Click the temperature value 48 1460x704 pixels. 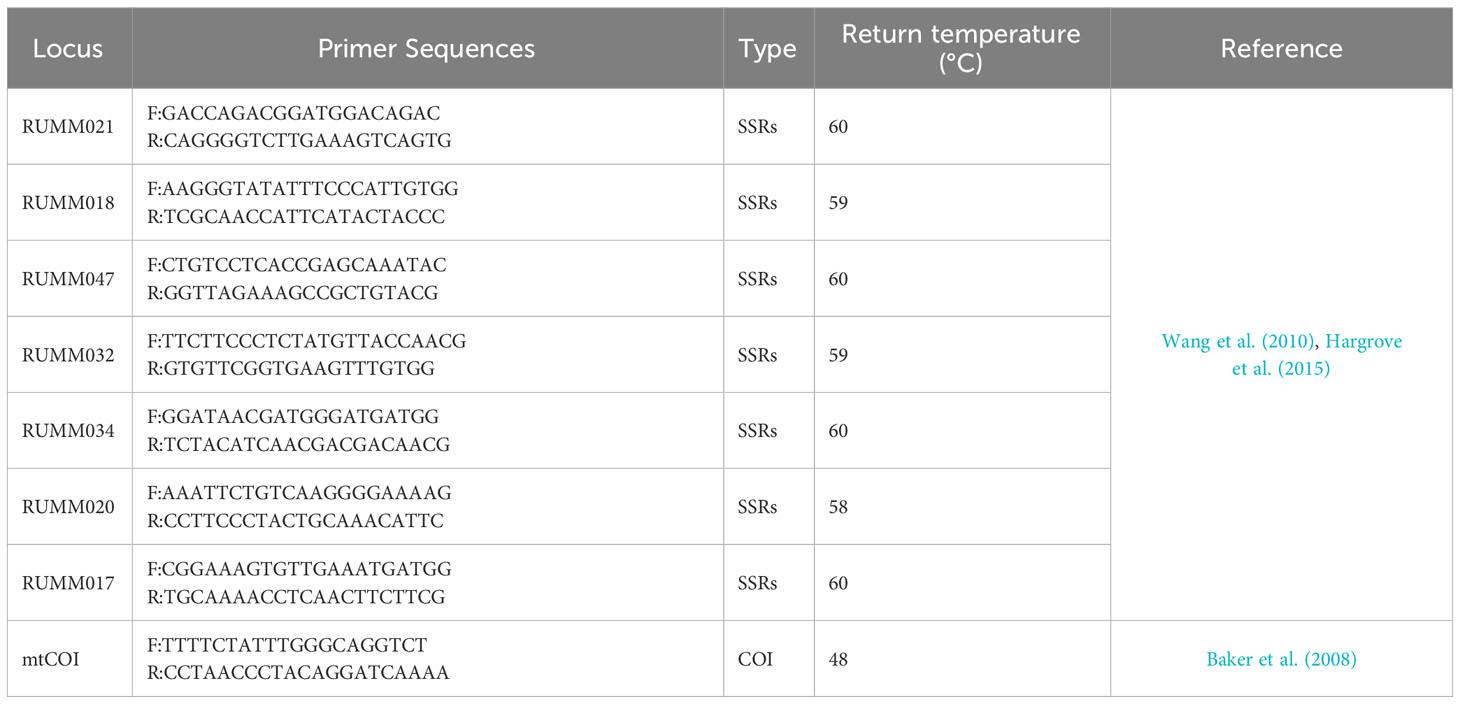point(838,659)
